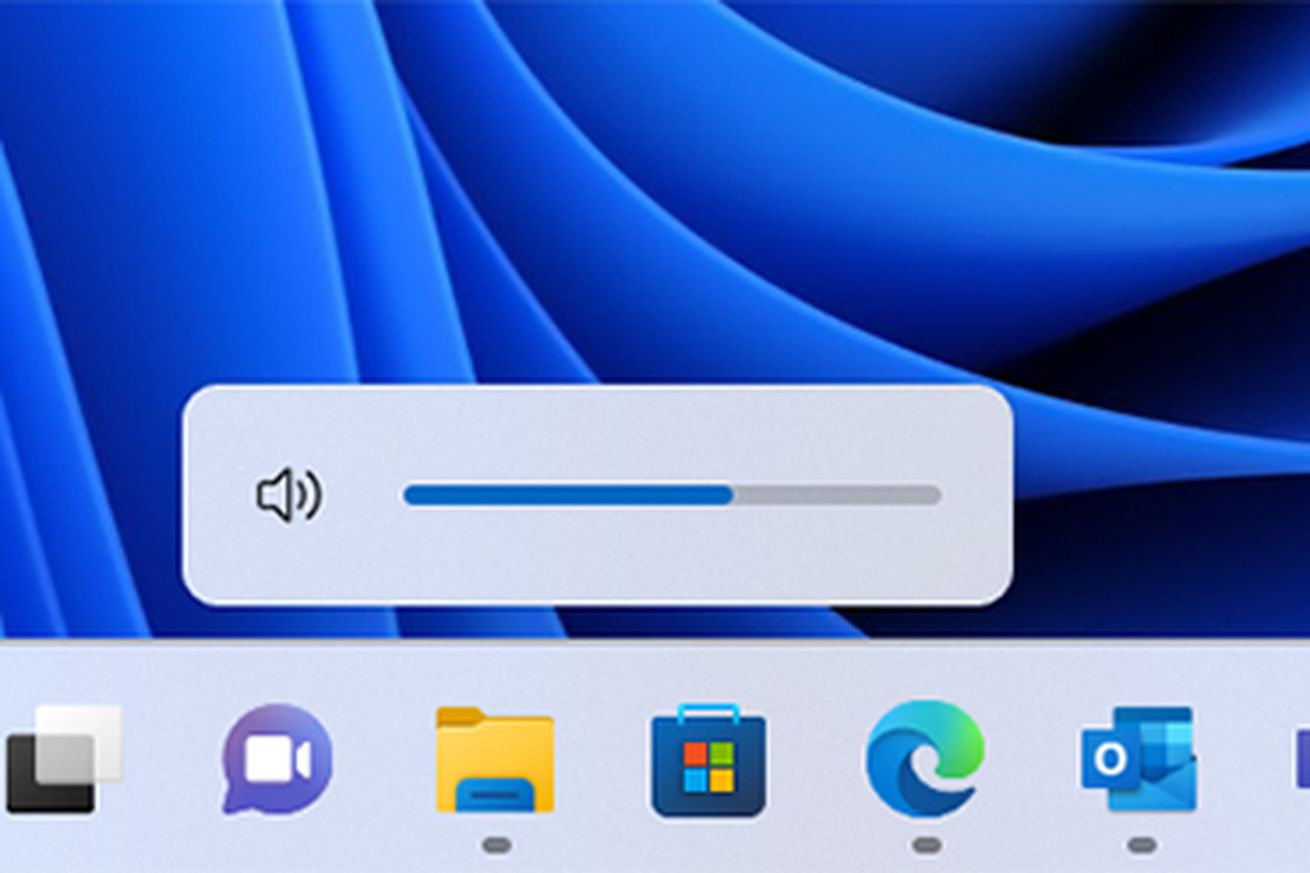Click the far right end of the volume bar
1310x873 pixels.
934,495
